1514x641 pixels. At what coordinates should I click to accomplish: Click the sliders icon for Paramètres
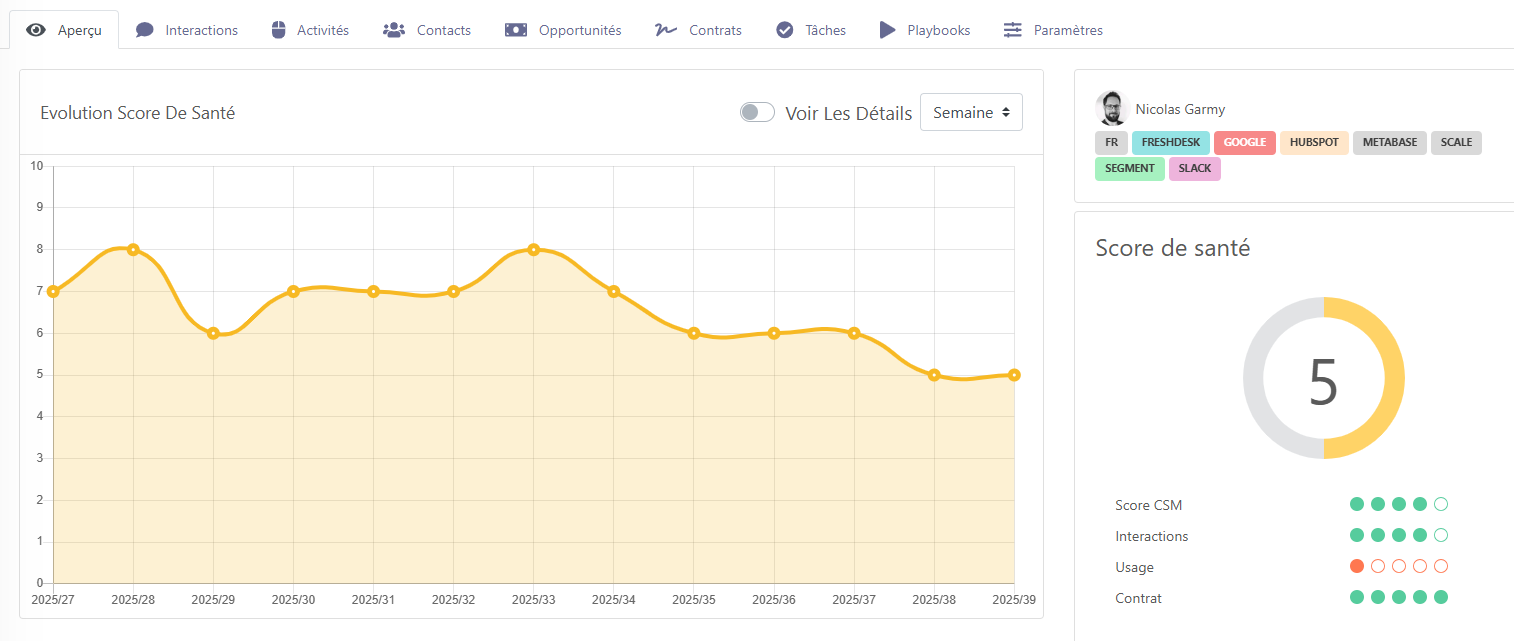point(1013,30)
